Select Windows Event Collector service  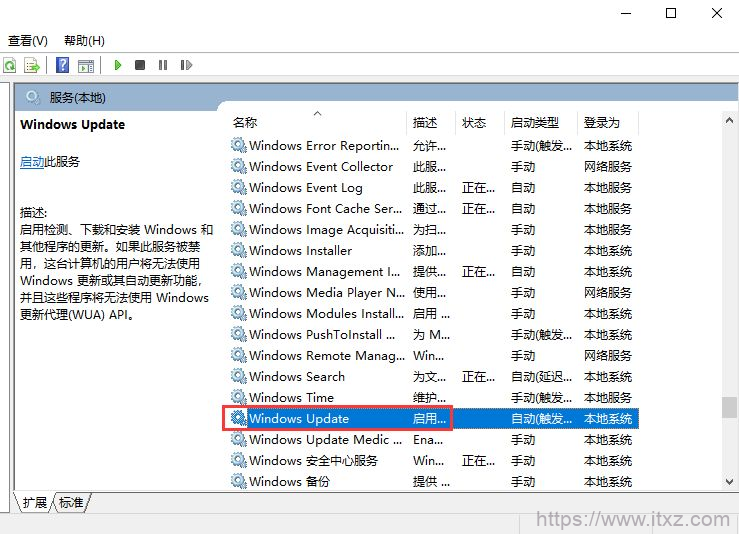(434, 167)
